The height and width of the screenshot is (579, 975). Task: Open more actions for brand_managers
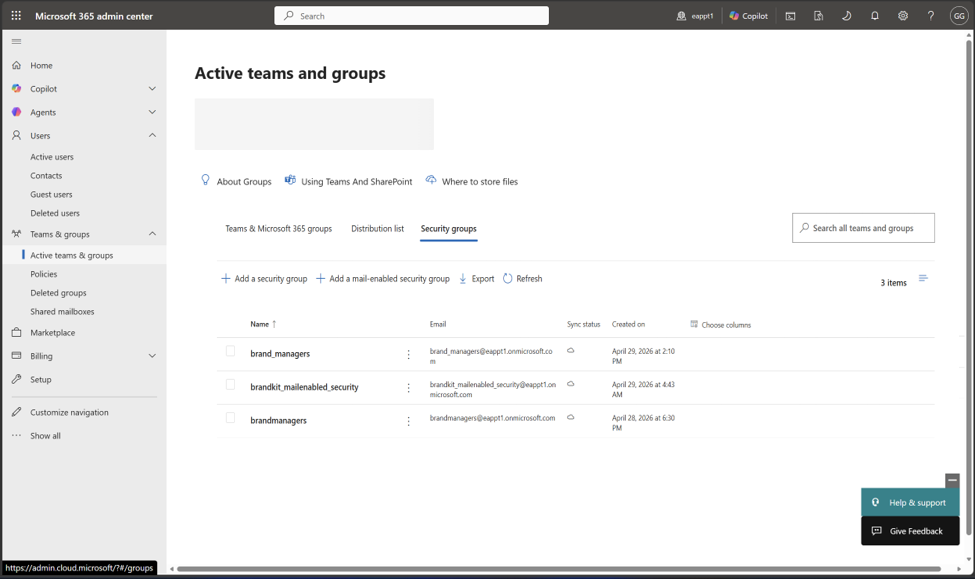pos(409,354)
